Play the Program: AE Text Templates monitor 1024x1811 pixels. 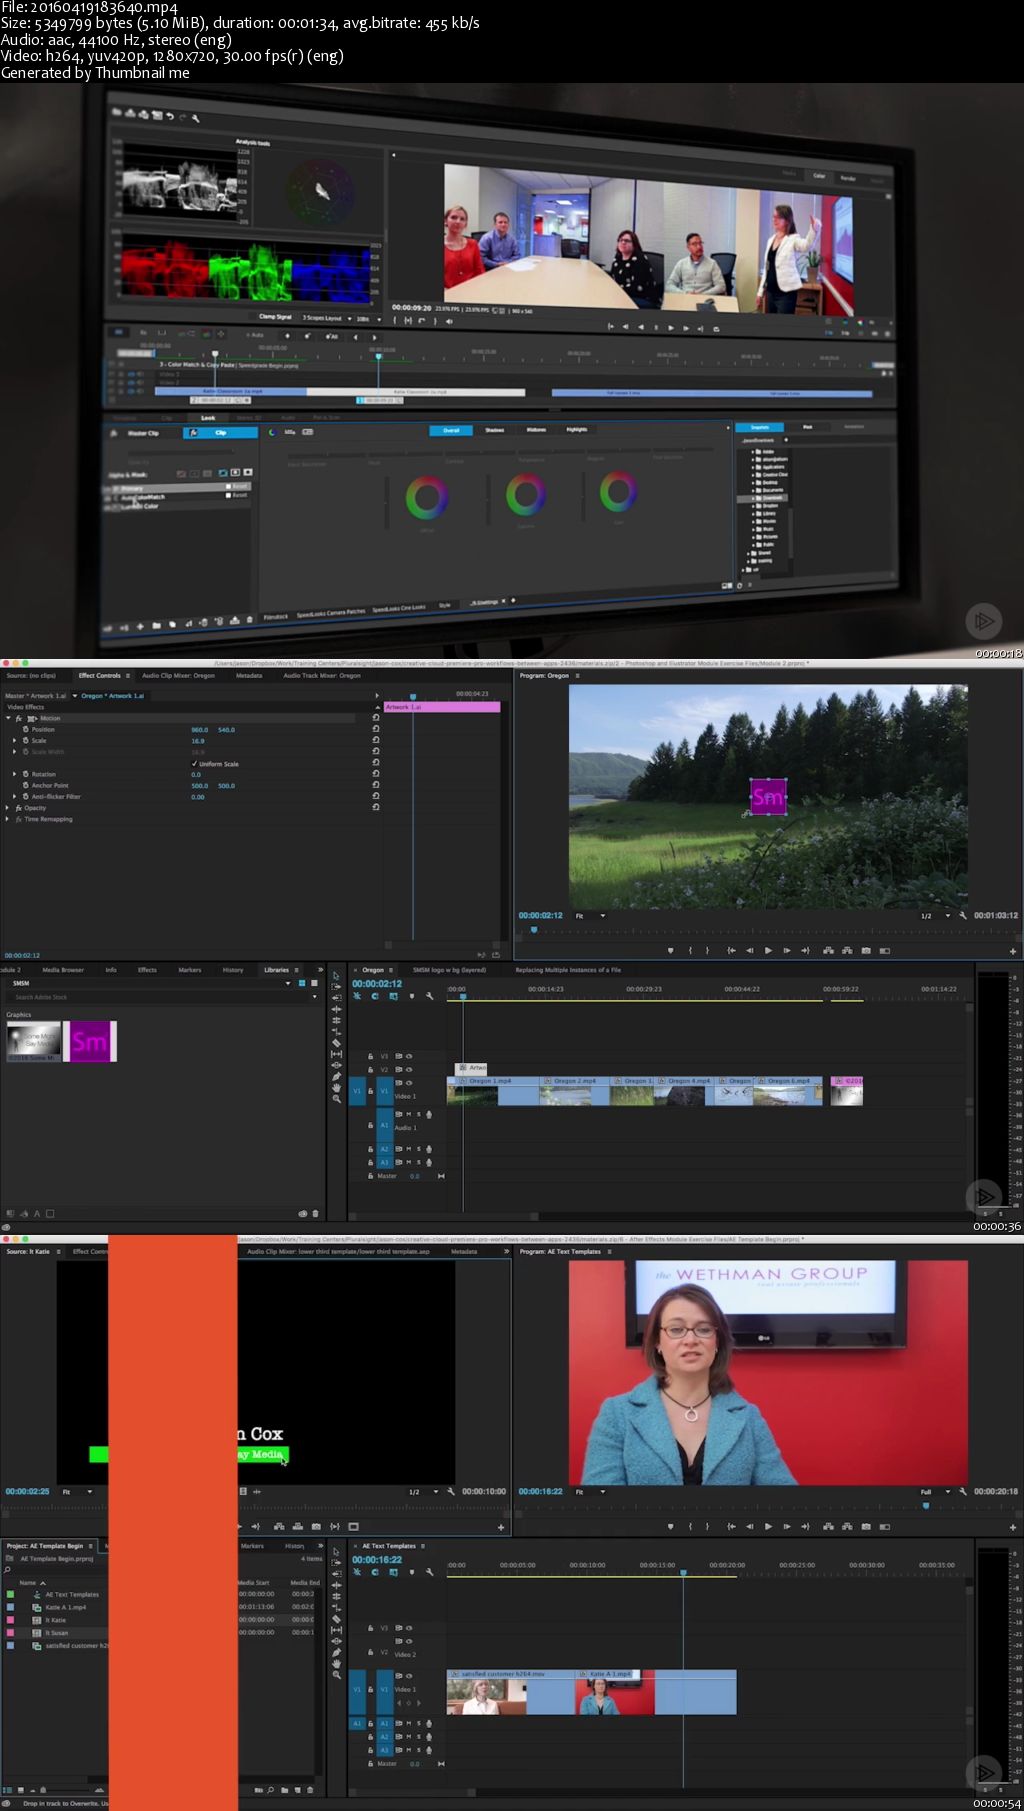(x=768, y=1527)
